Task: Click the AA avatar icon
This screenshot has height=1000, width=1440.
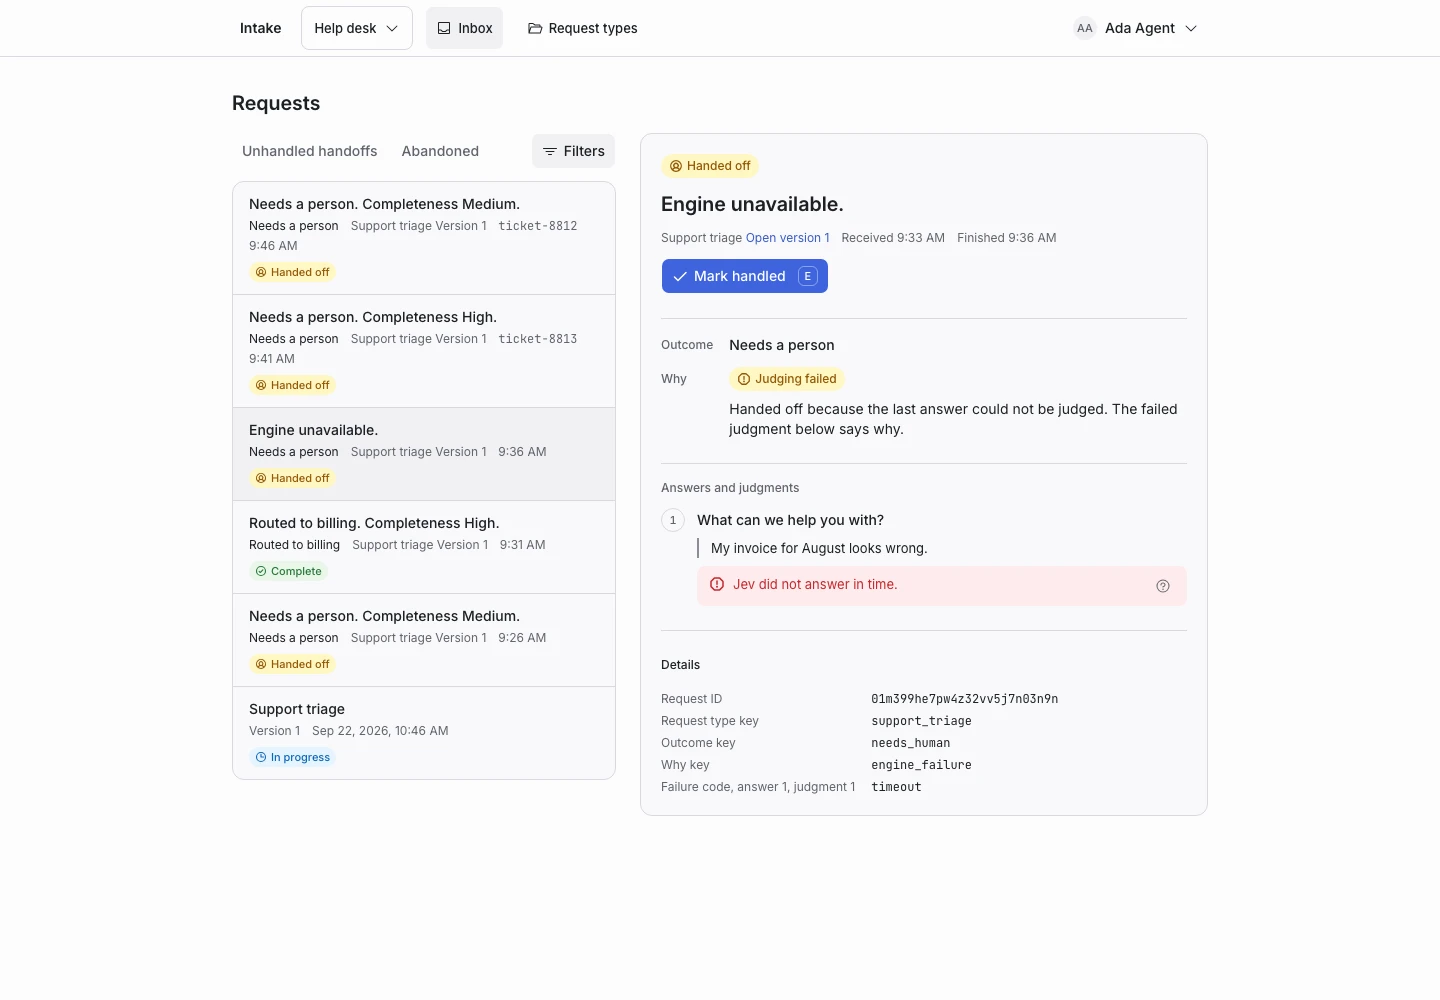Action: tap(1084, 28)
